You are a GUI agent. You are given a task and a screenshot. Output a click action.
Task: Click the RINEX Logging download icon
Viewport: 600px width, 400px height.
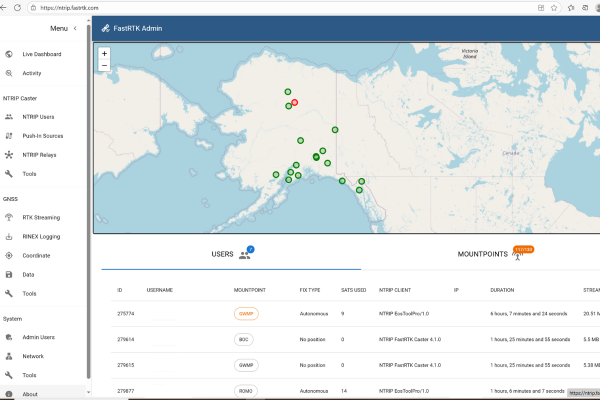point(9,237)
